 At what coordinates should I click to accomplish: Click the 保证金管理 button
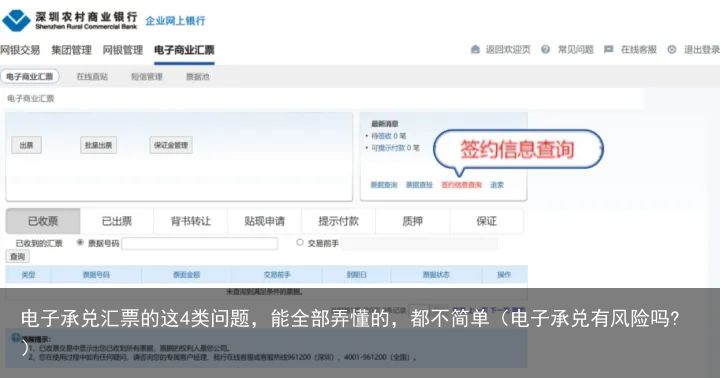coord(171,145)
